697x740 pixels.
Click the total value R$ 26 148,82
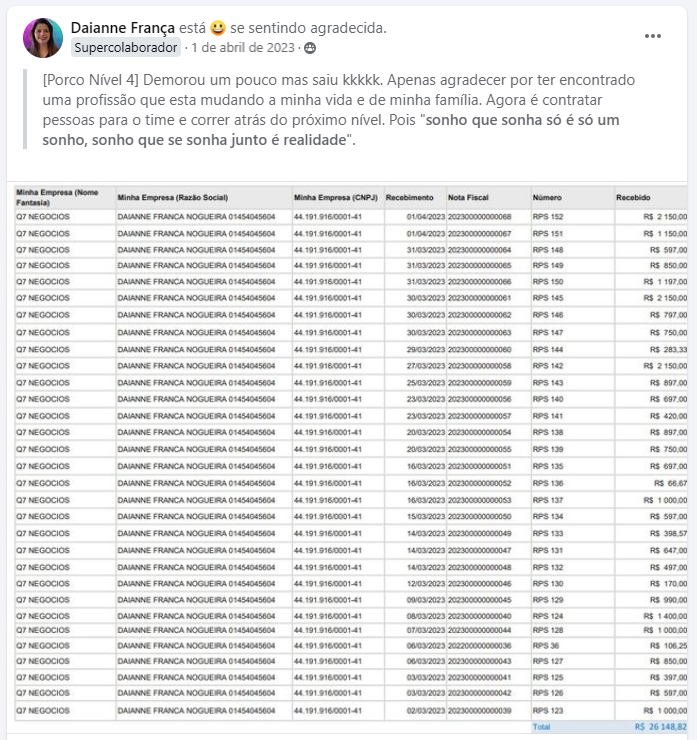661,727
